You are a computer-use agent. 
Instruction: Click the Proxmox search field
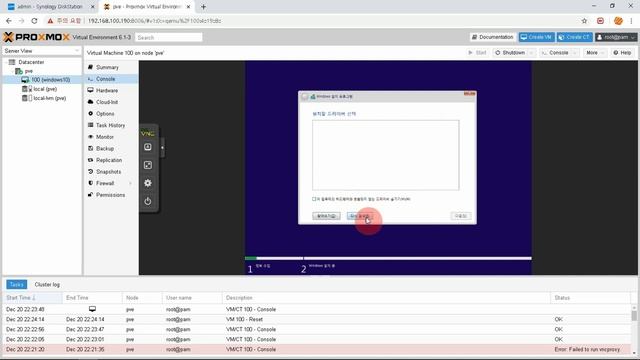(x=168, y=37)
